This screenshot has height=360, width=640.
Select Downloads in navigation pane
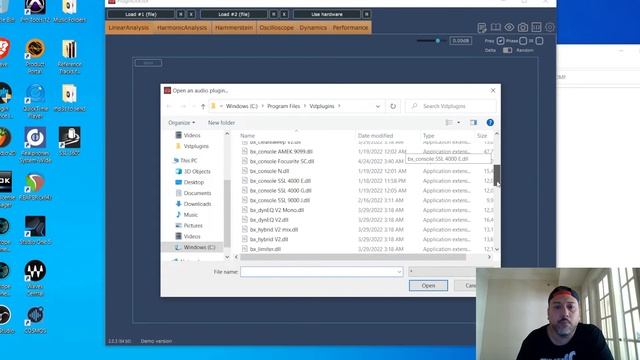click(197, 204)
